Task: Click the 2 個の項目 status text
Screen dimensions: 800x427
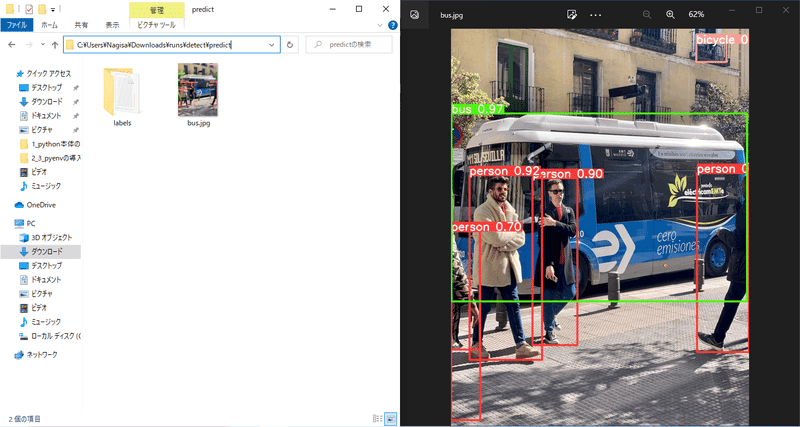Action: (24, 419)
